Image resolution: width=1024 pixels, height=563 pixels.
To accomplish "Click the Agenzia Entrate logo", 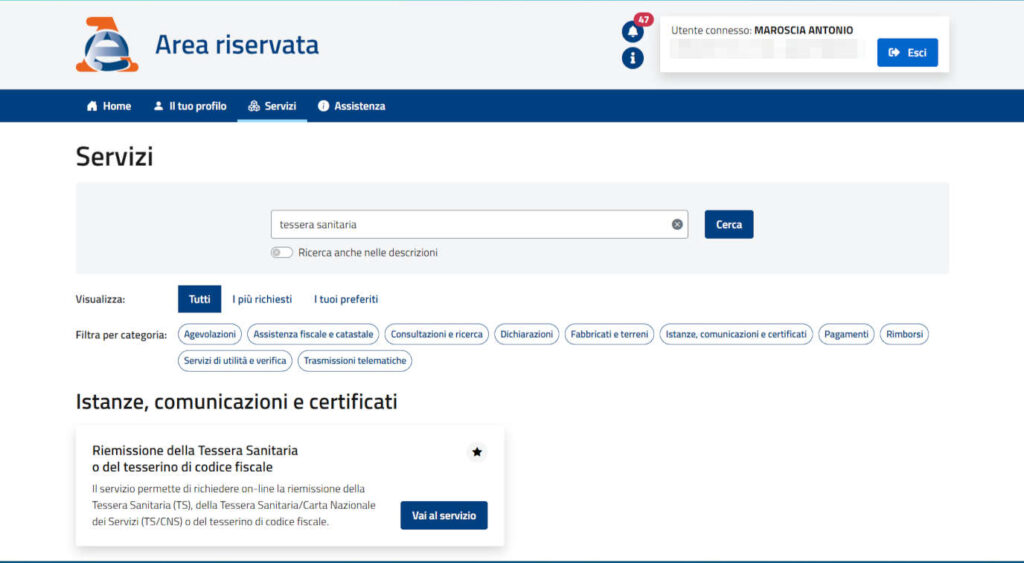I will point(107,44).
